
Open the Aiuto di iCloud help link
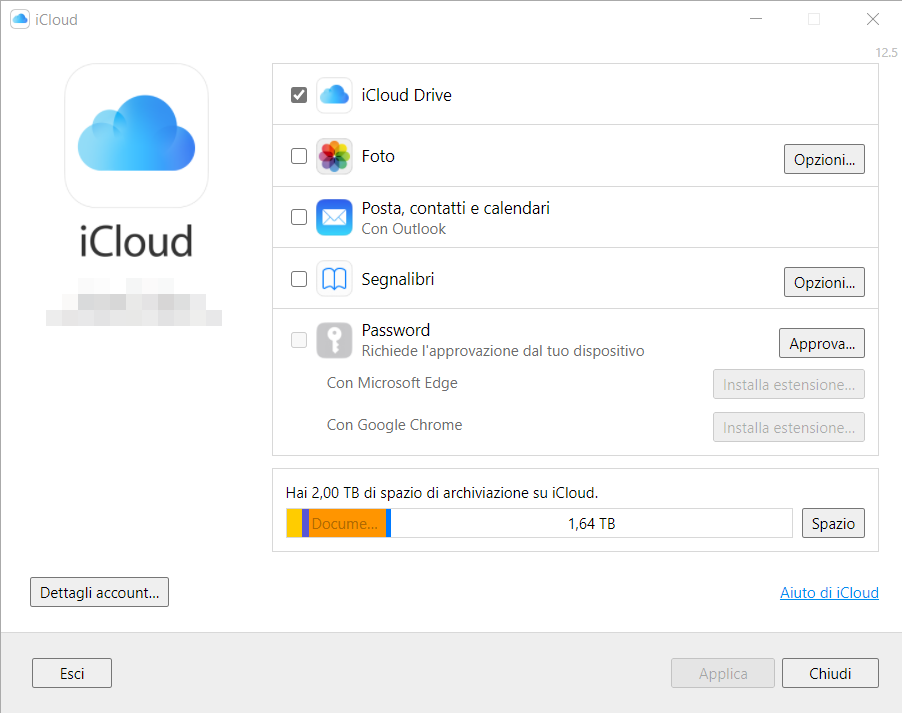[x=829, y=592]
